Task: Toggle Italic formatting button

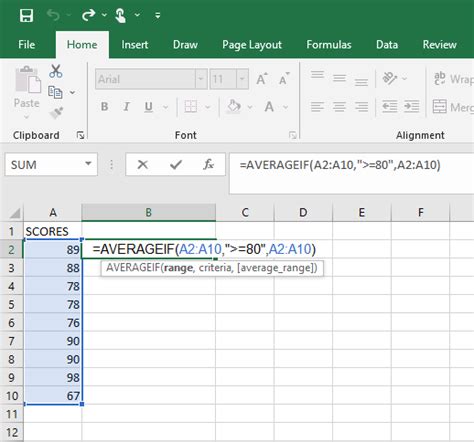Action: [x=126, y=107]
